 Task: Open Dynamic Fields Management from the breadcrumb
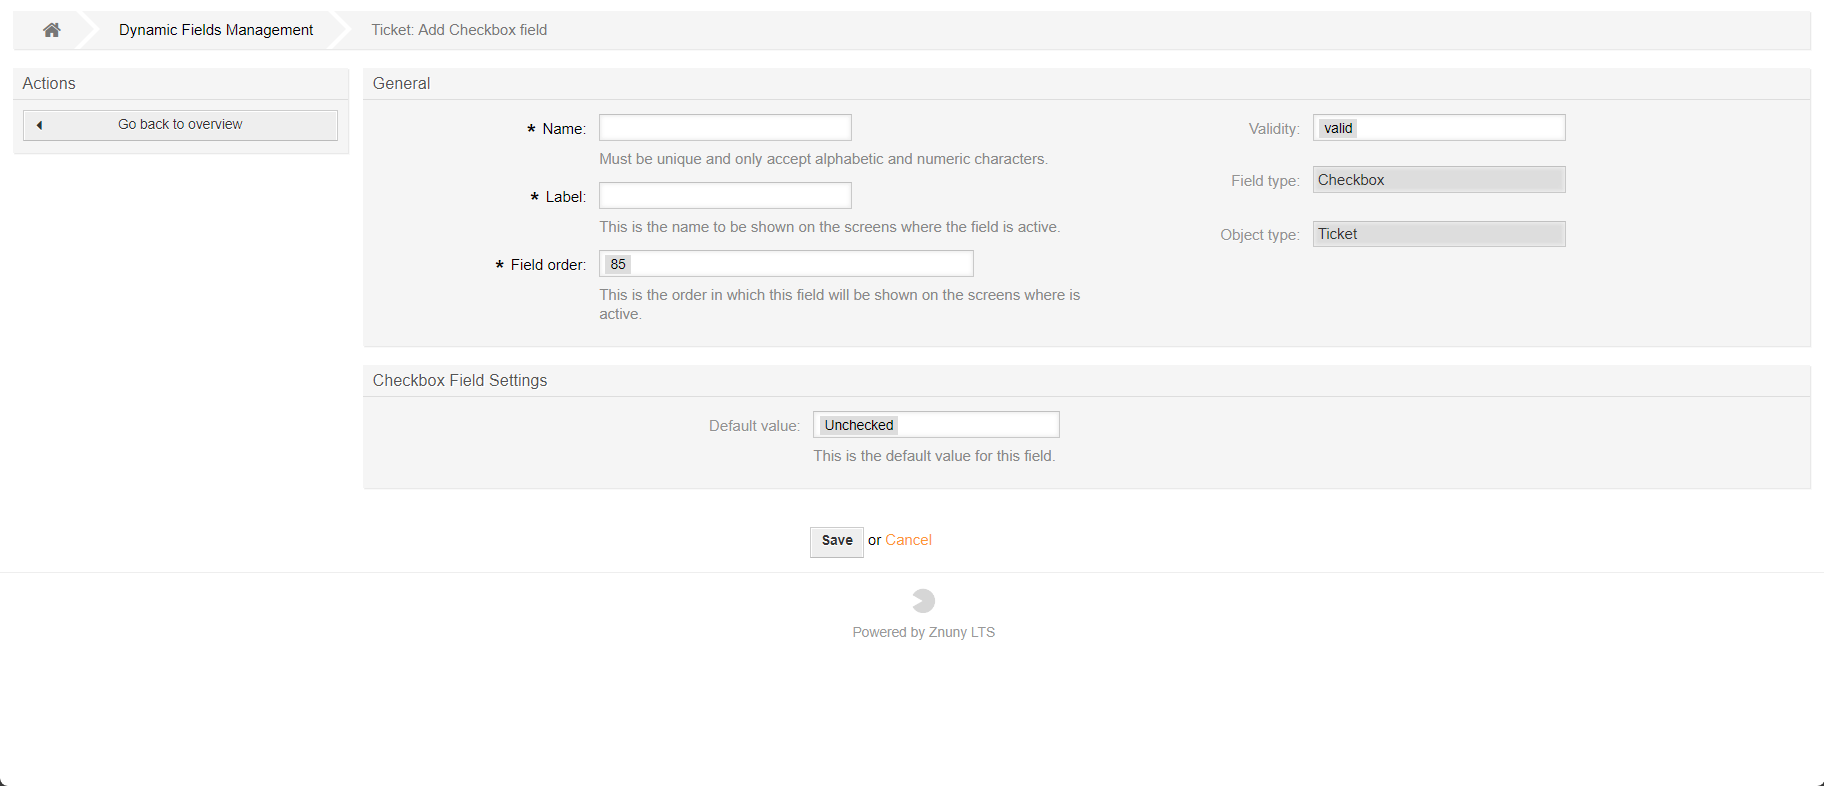coord(215,29)
